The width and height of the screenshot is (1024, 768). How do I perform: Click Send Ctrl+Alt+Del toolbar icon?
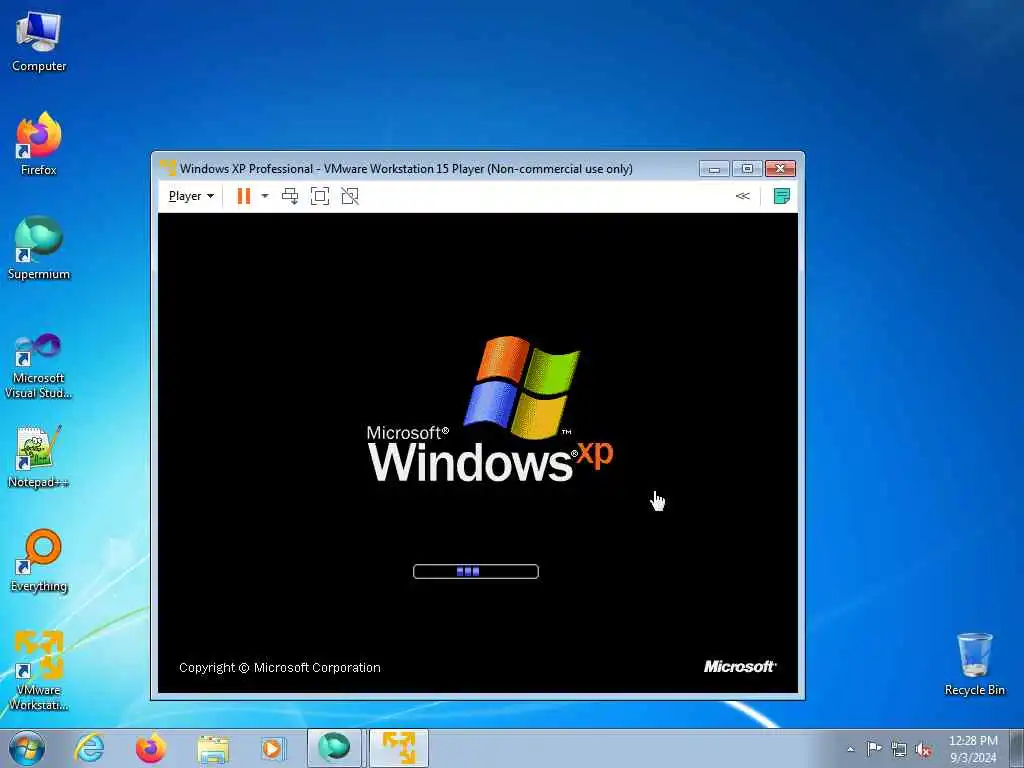pyautogui.click(x=290, y=196)
